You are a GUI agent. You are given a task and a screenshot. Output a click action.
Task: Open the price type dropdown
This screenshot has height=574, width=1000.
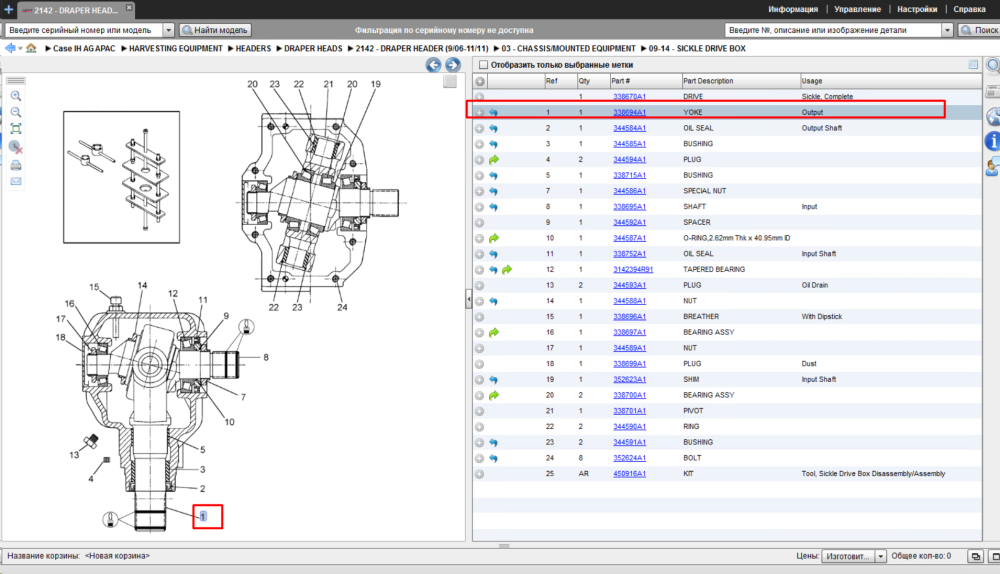(x=880, y=556)
